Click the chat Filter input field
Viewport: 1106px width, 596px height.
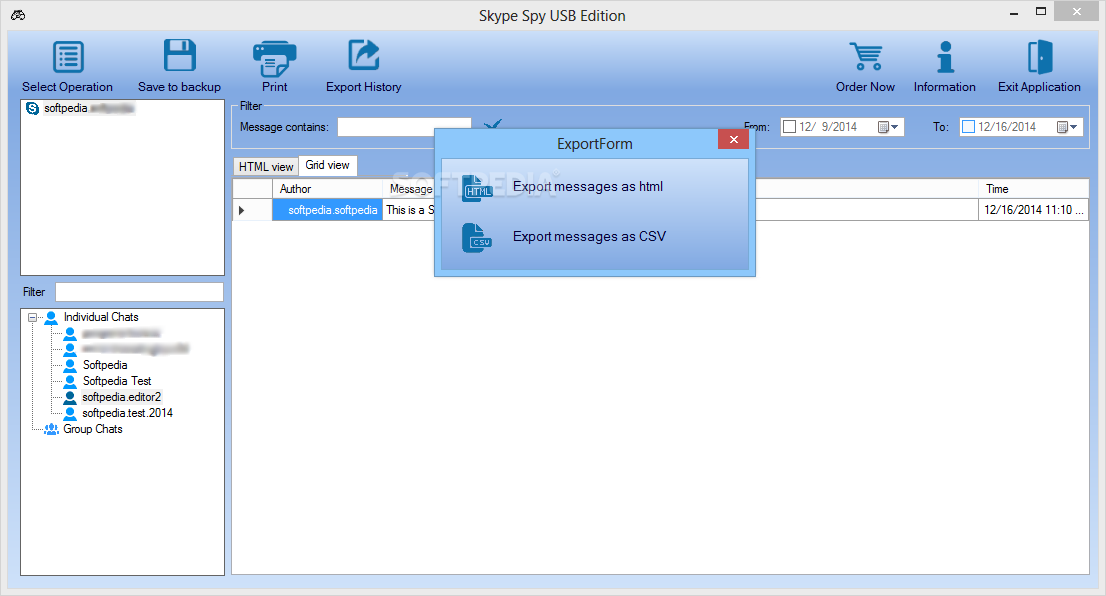(x=140, y=292)
